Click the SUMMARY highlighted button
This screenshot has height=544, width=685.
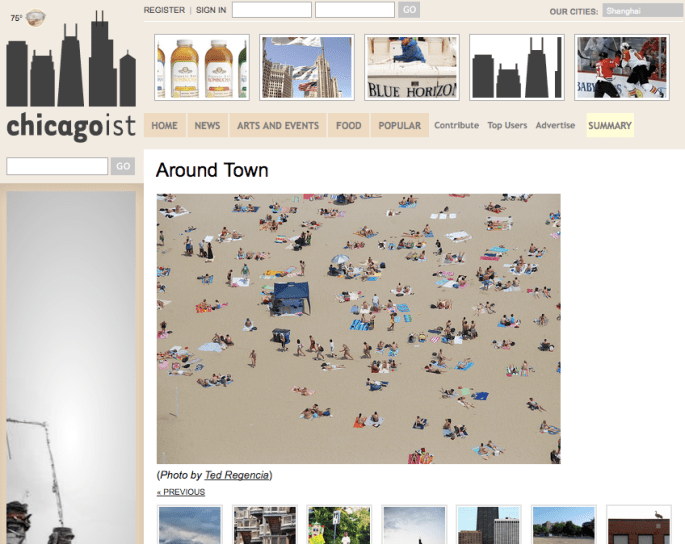click(x=610, y=126)
